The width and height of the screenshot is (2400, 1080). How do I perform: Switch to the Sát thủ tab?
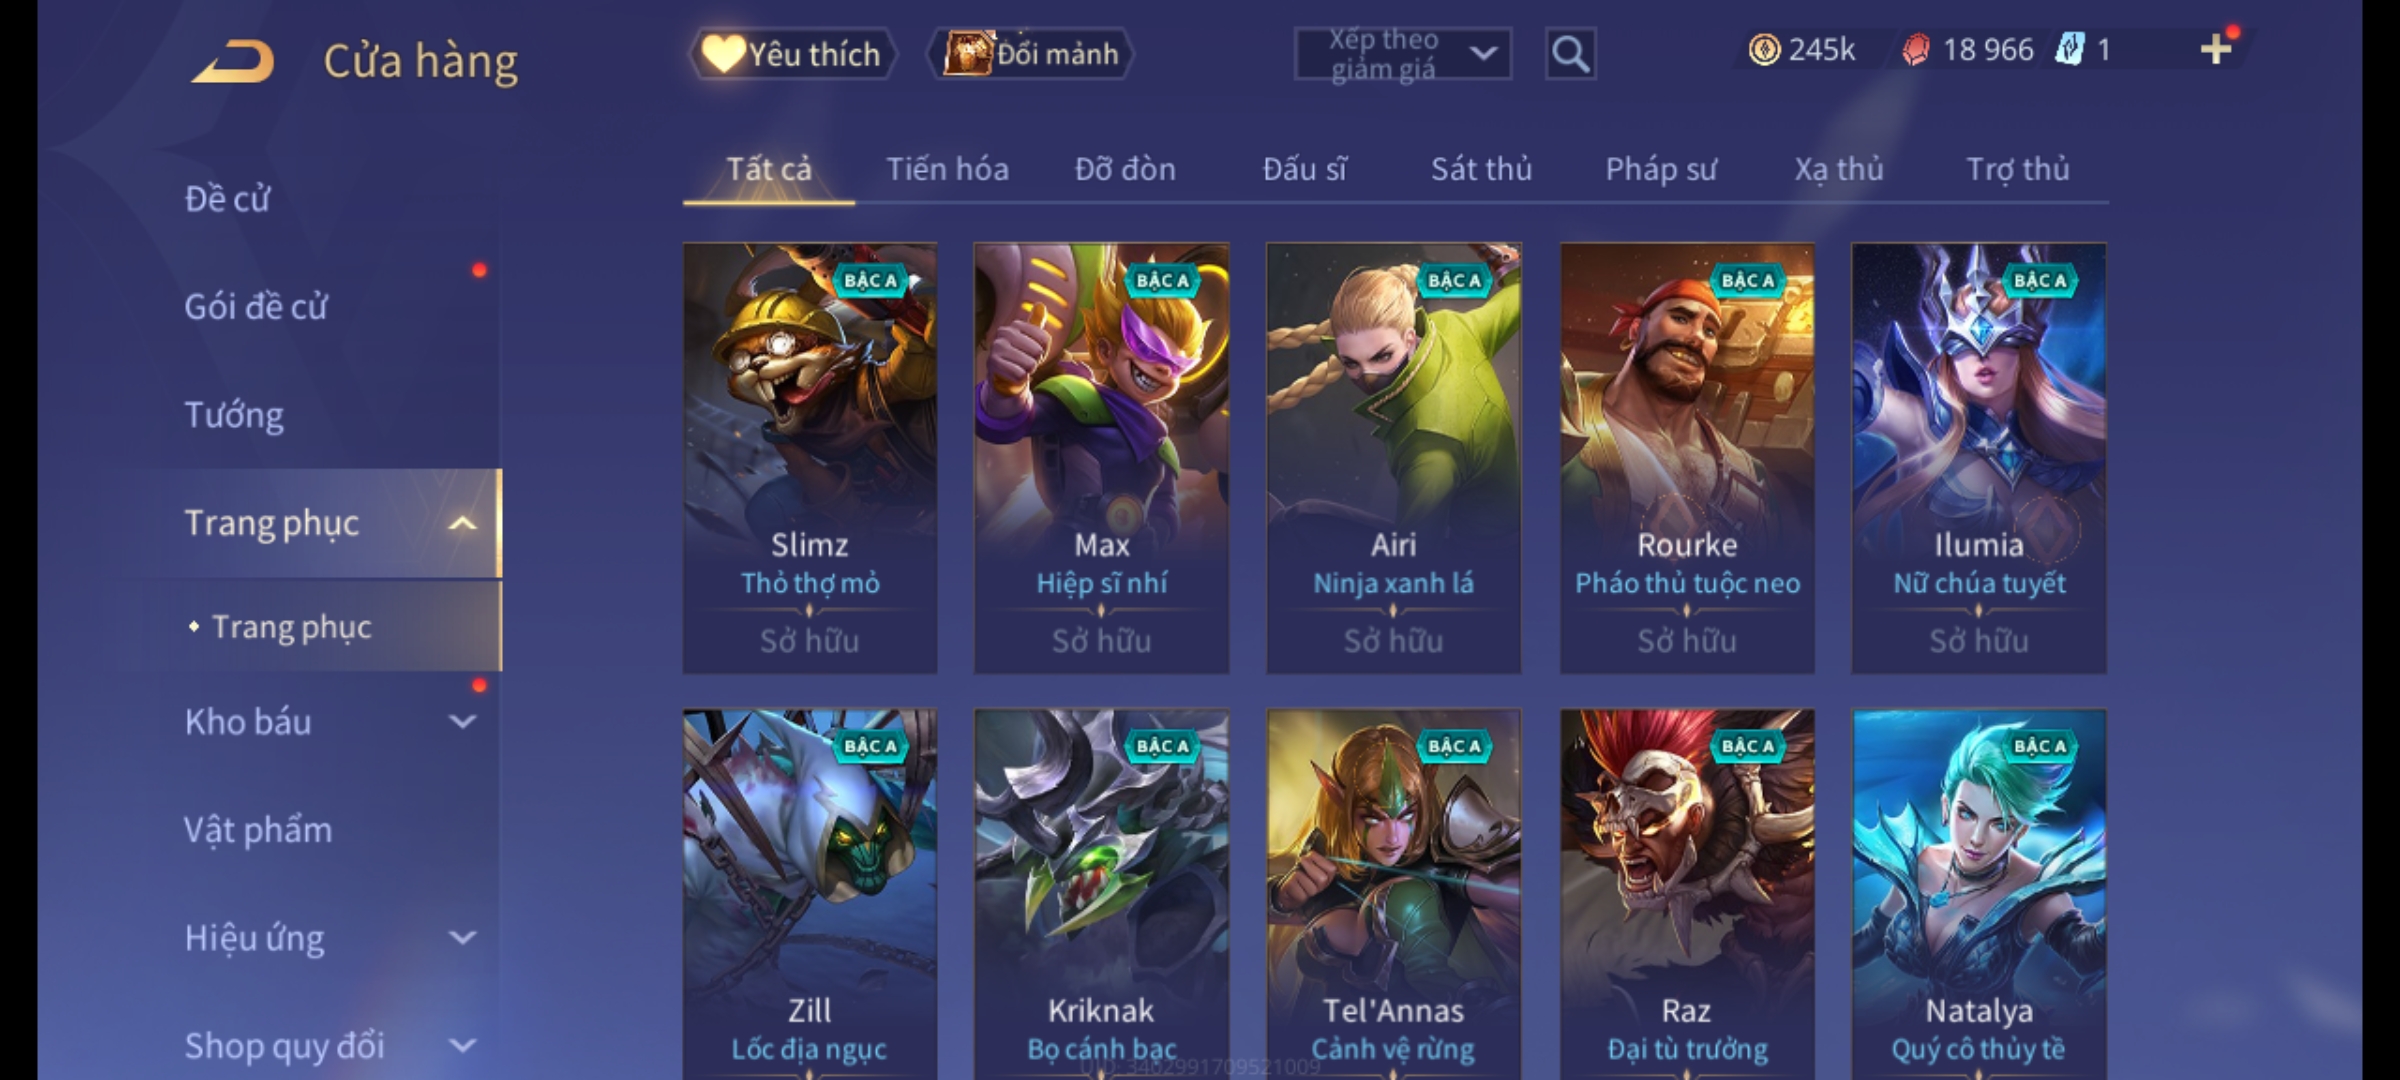1481,169
